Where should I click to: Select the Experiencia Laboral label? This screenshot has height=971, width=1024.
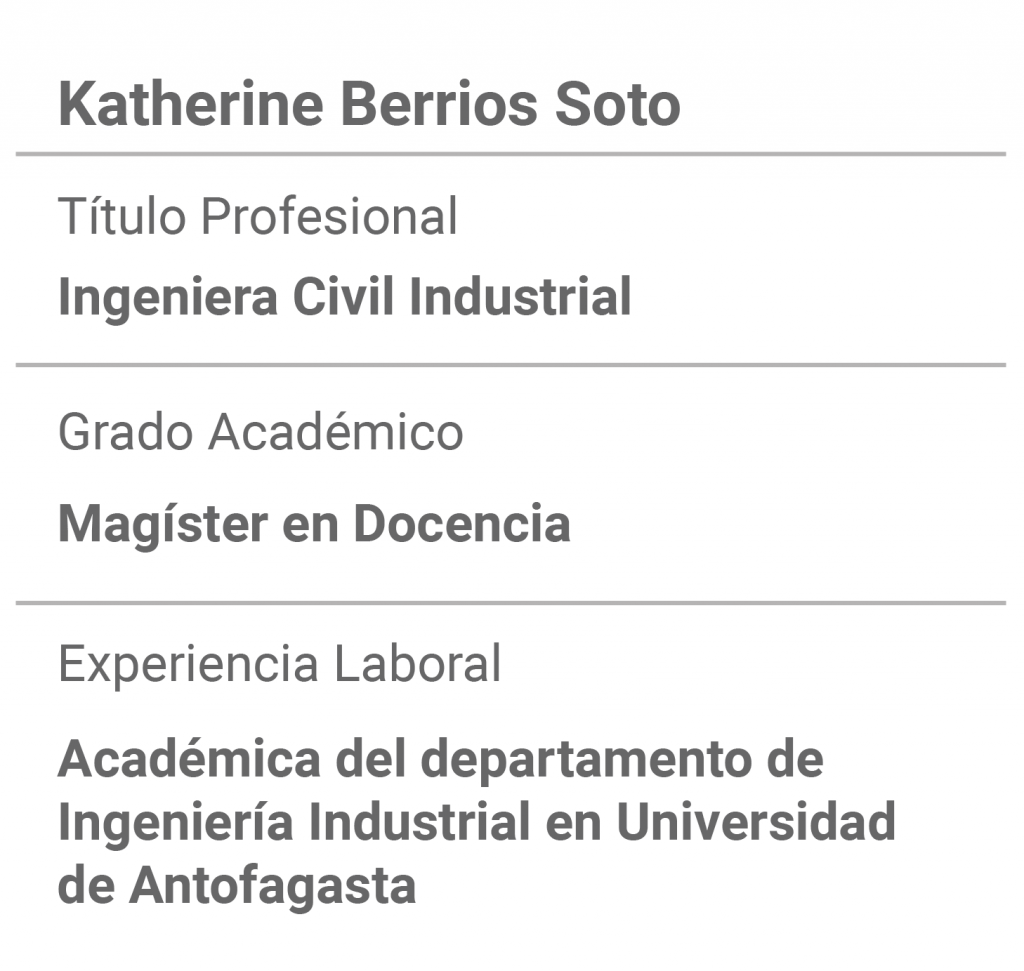pyautogui.click(x=280, y=663)
